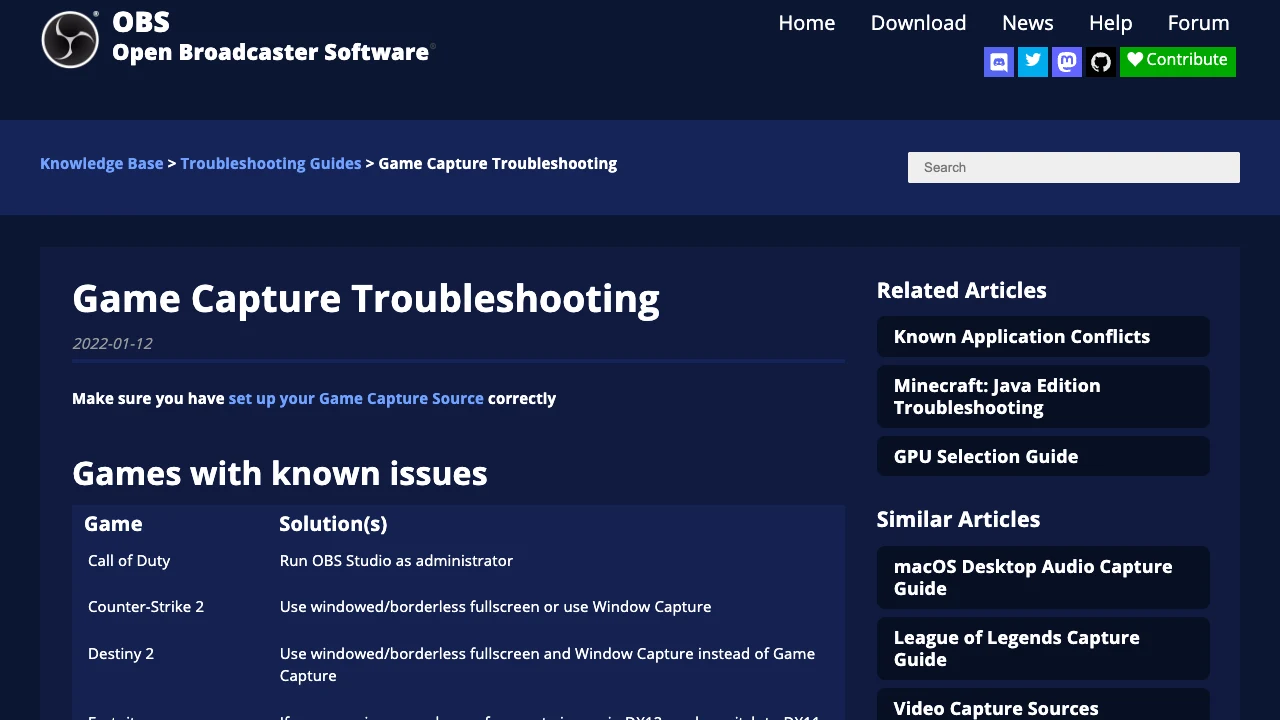Click the Destiny 2 table cell

121,653
